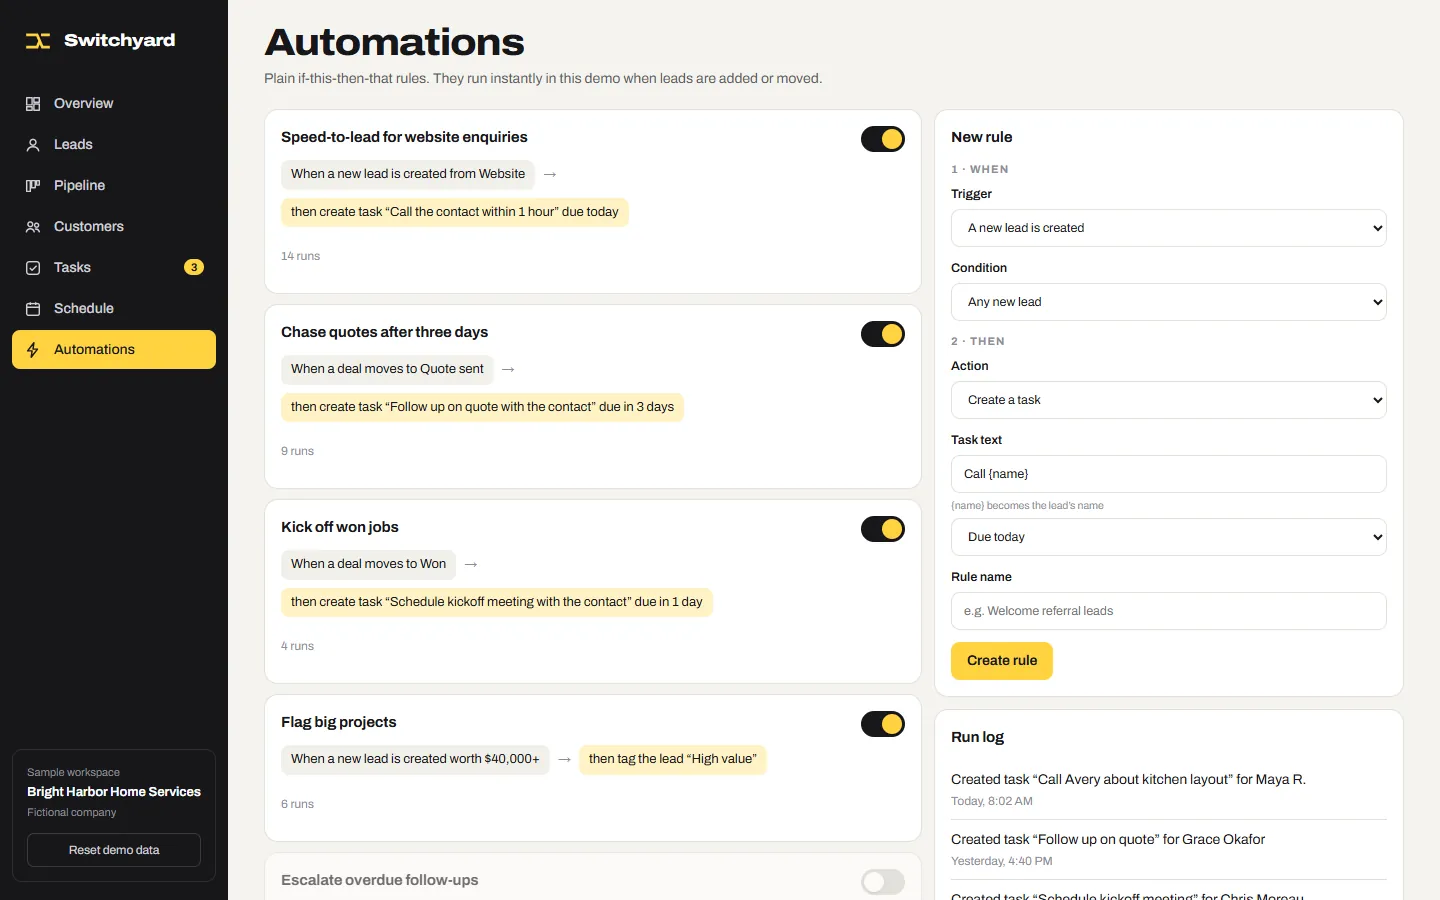Switch off the Flag big projects rule
The image size is (1440, 900).
(x=883, y=724)
